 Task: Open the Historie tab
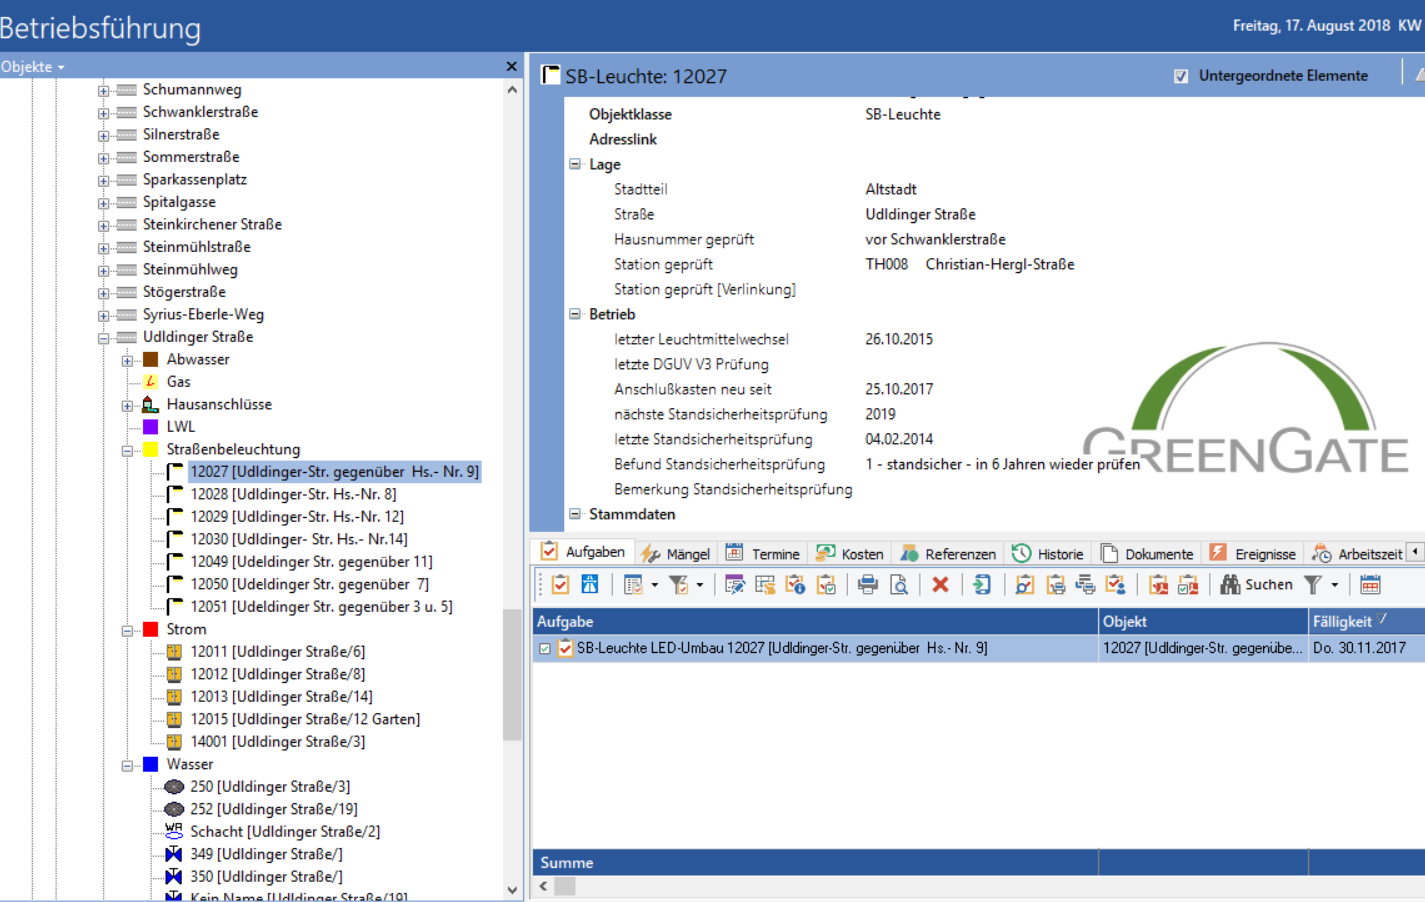click(x=1048, y=554)
